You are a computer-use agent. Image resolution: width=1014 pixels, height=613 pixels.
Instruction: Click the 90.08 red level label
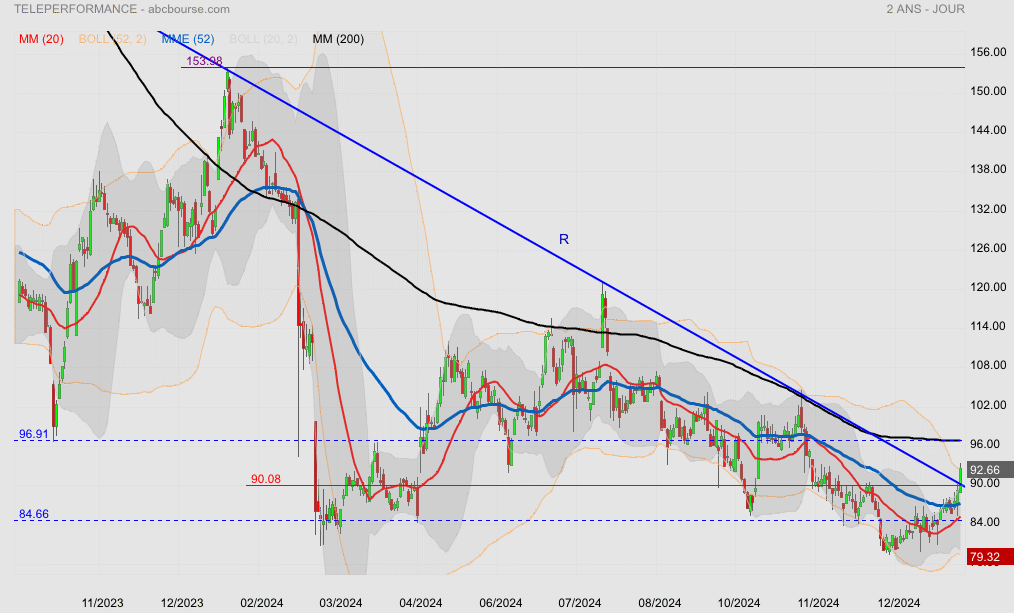coord(266,479)
